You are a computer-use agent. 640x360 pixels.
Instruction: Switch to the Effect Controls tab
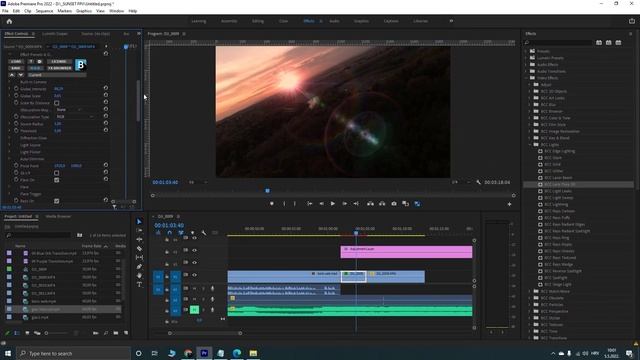tap(16, 34)
